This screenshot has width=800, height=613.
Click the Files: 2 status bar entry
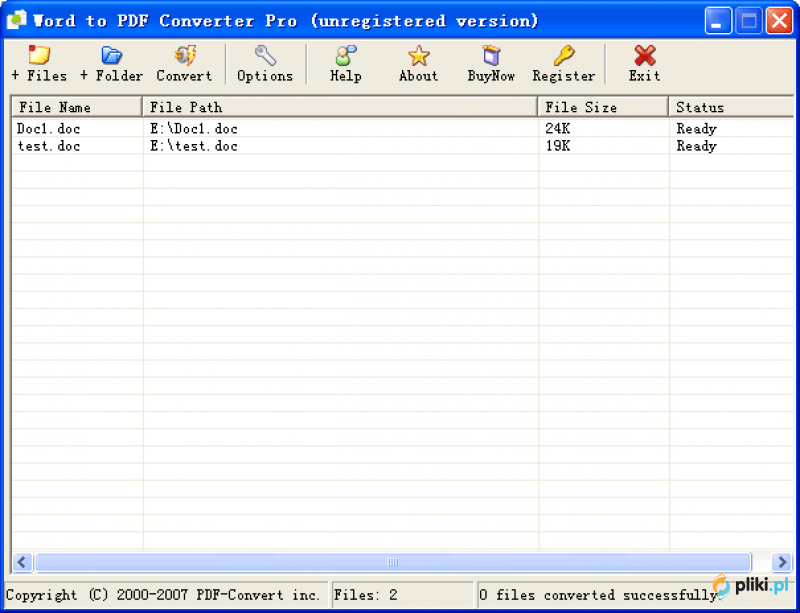click(365, 595)
